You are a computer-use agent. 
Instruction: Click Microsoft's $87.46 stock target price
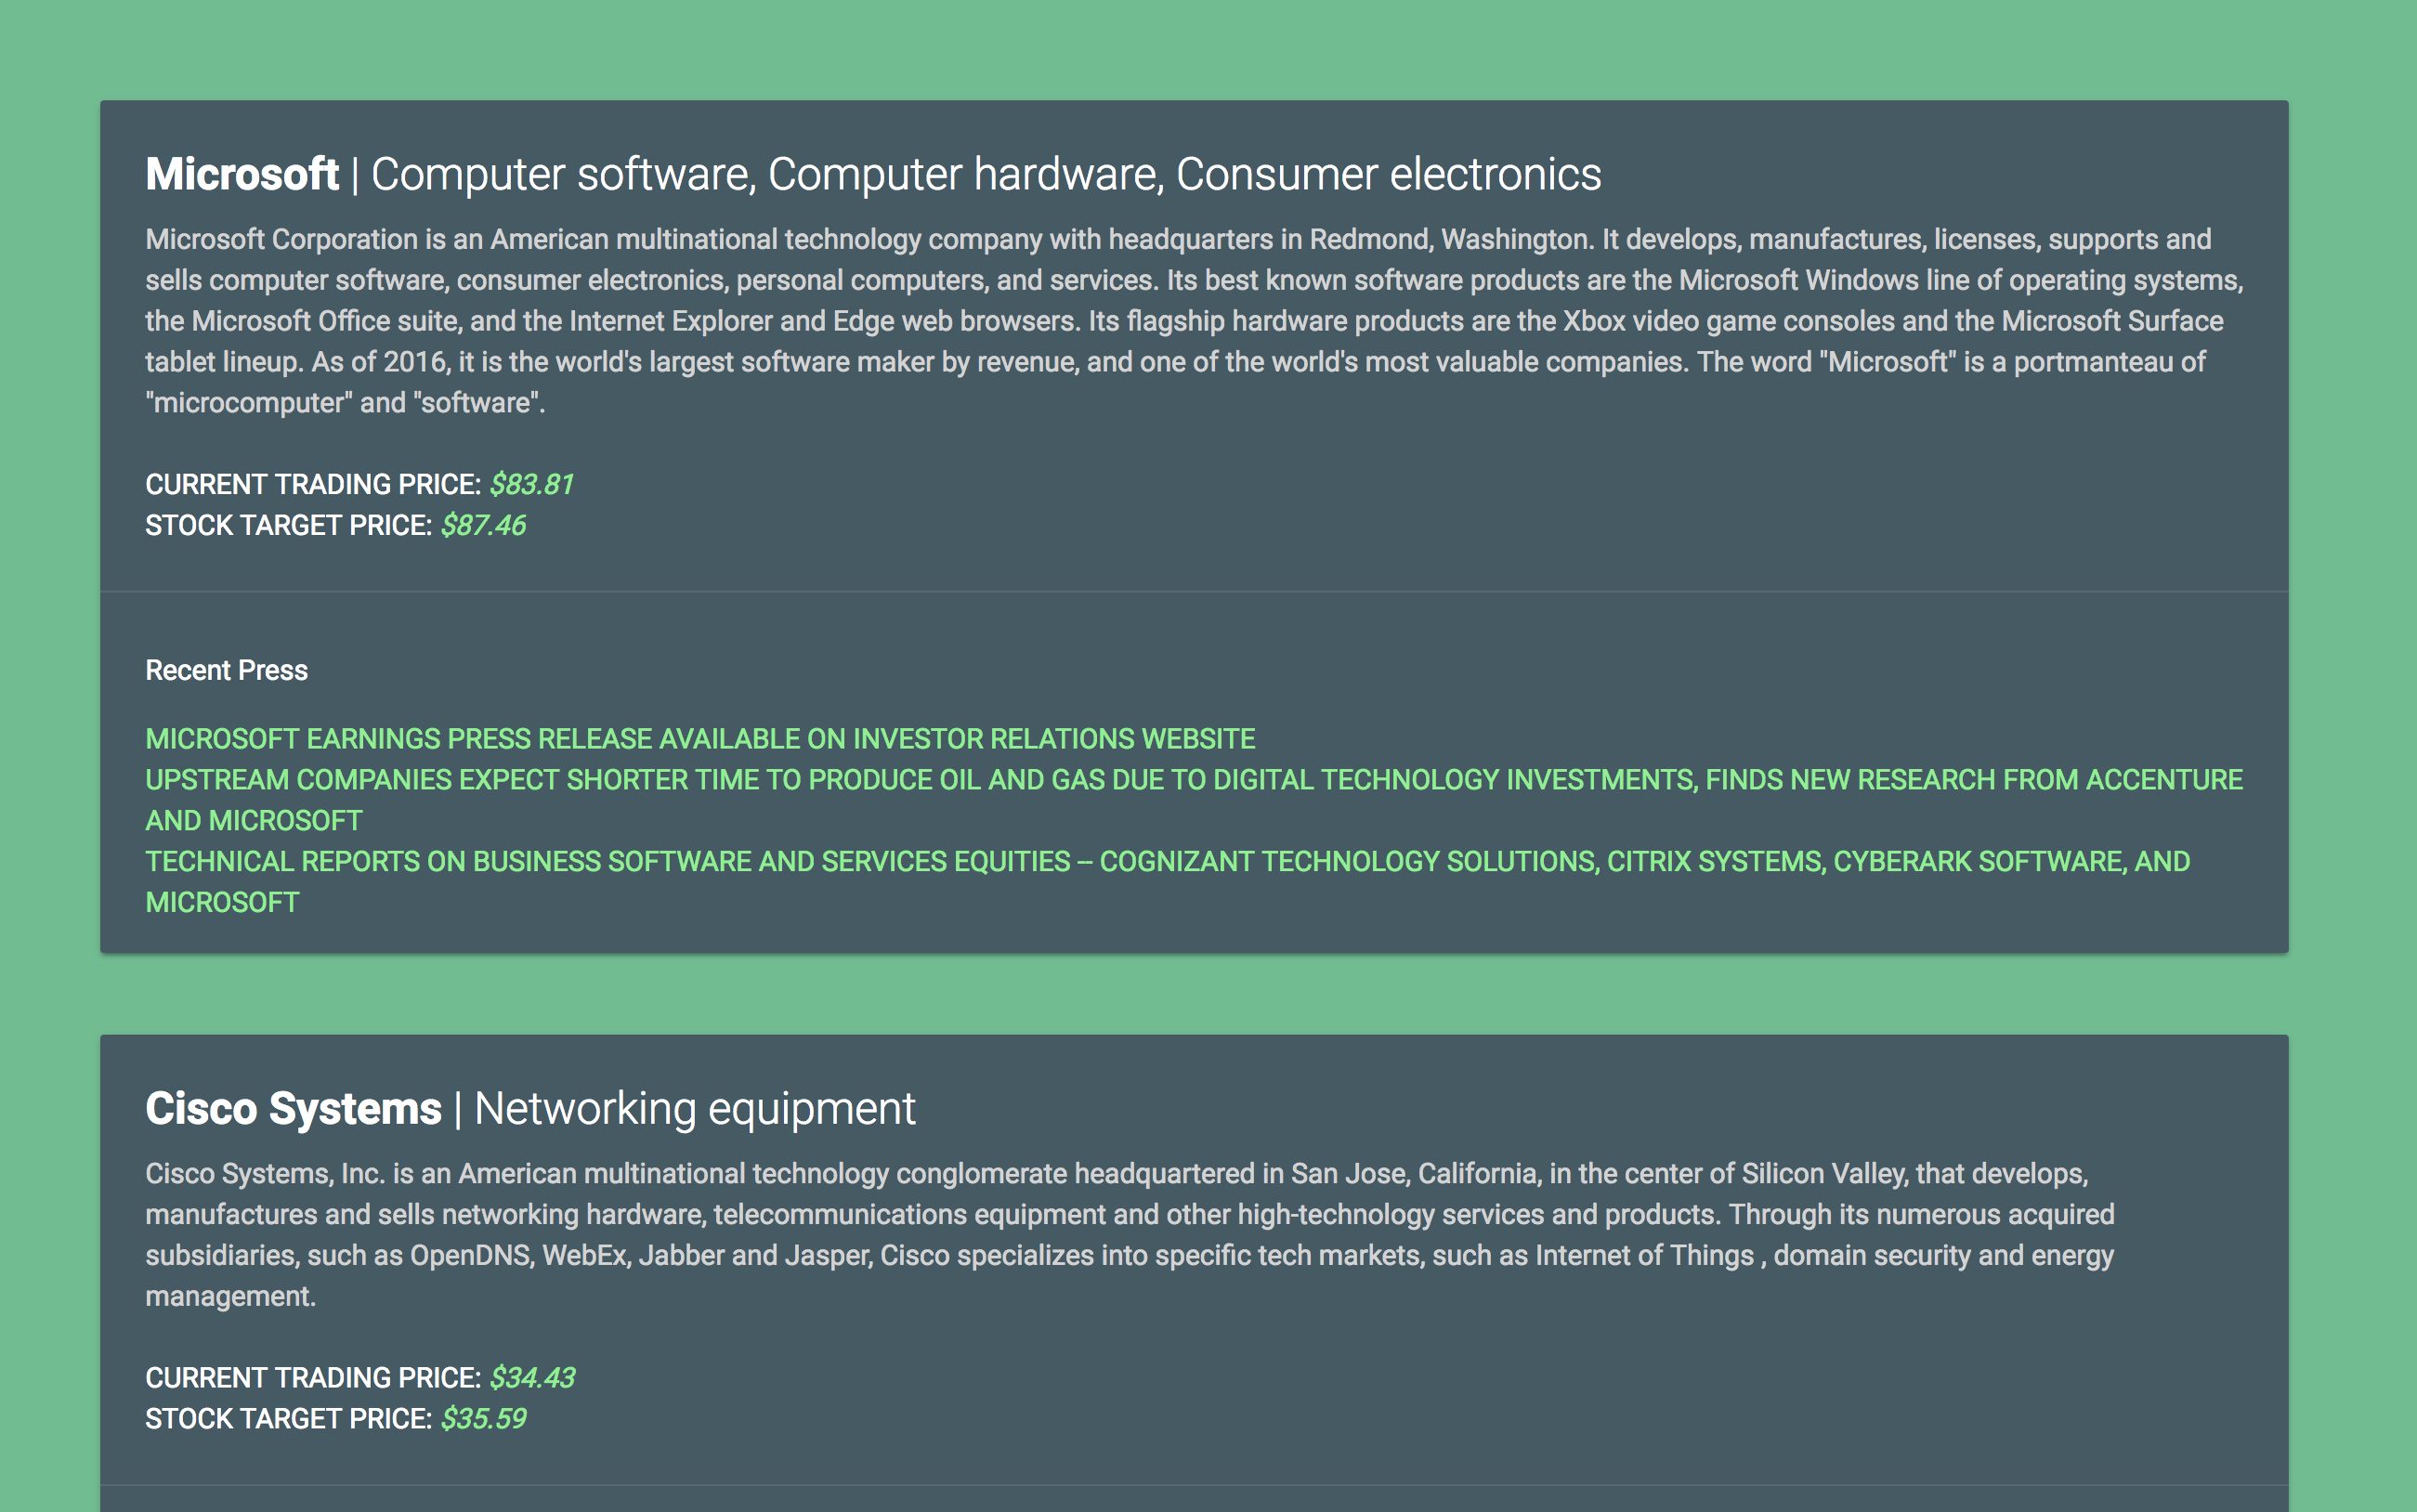click(483, 526)
